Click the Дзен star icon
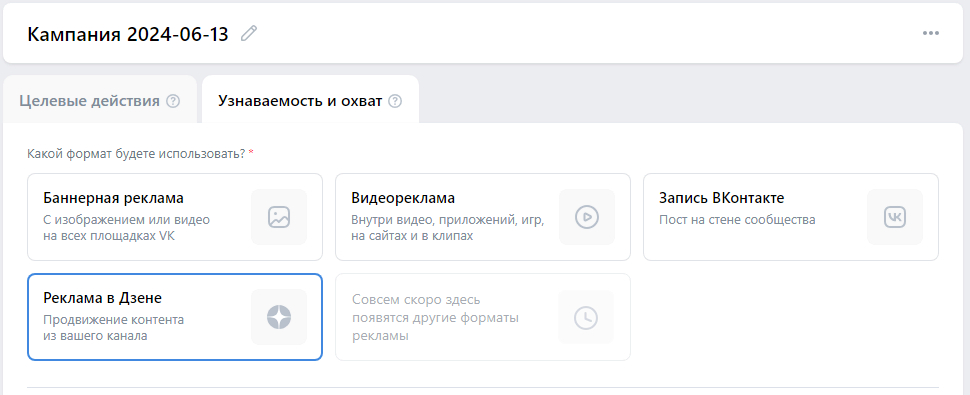970x395 pixels. click(279, 317)
